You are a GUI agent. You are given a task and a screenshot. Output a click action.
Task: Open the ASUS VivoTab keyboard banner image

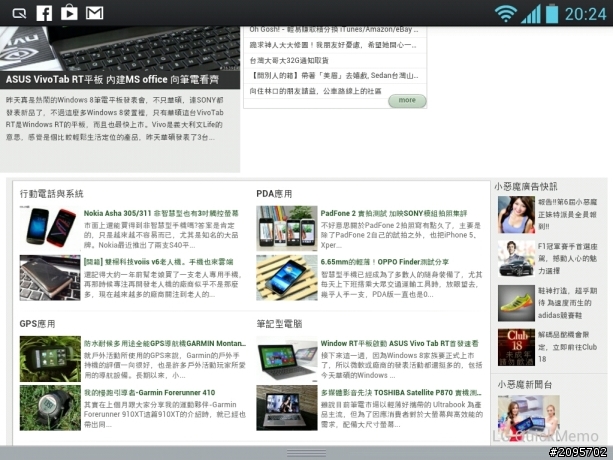[x=120, y=48]
